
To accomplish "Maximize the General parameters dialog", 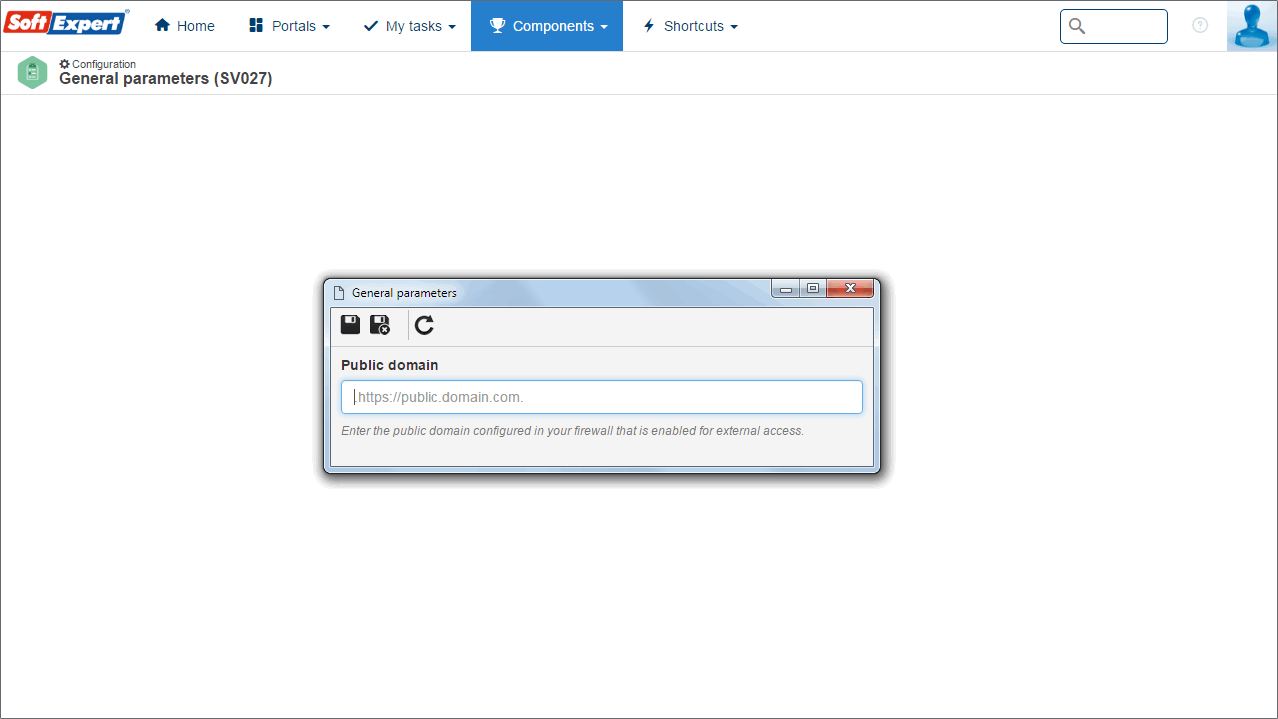I will coord(813,289).
